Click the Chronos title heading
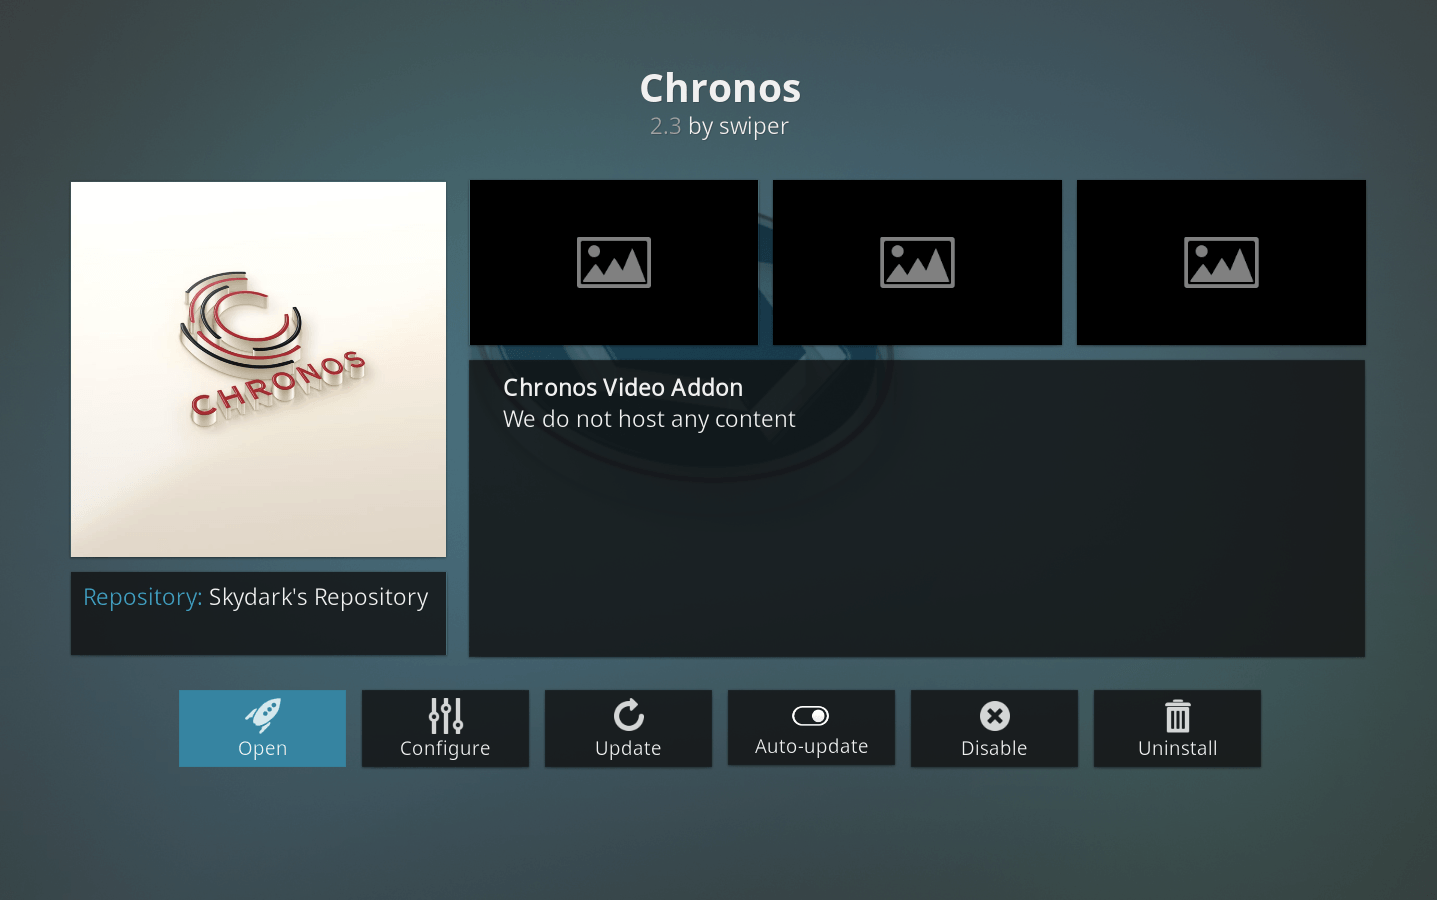This screenshot has height=900, width=1437. (x=720, y=88)
